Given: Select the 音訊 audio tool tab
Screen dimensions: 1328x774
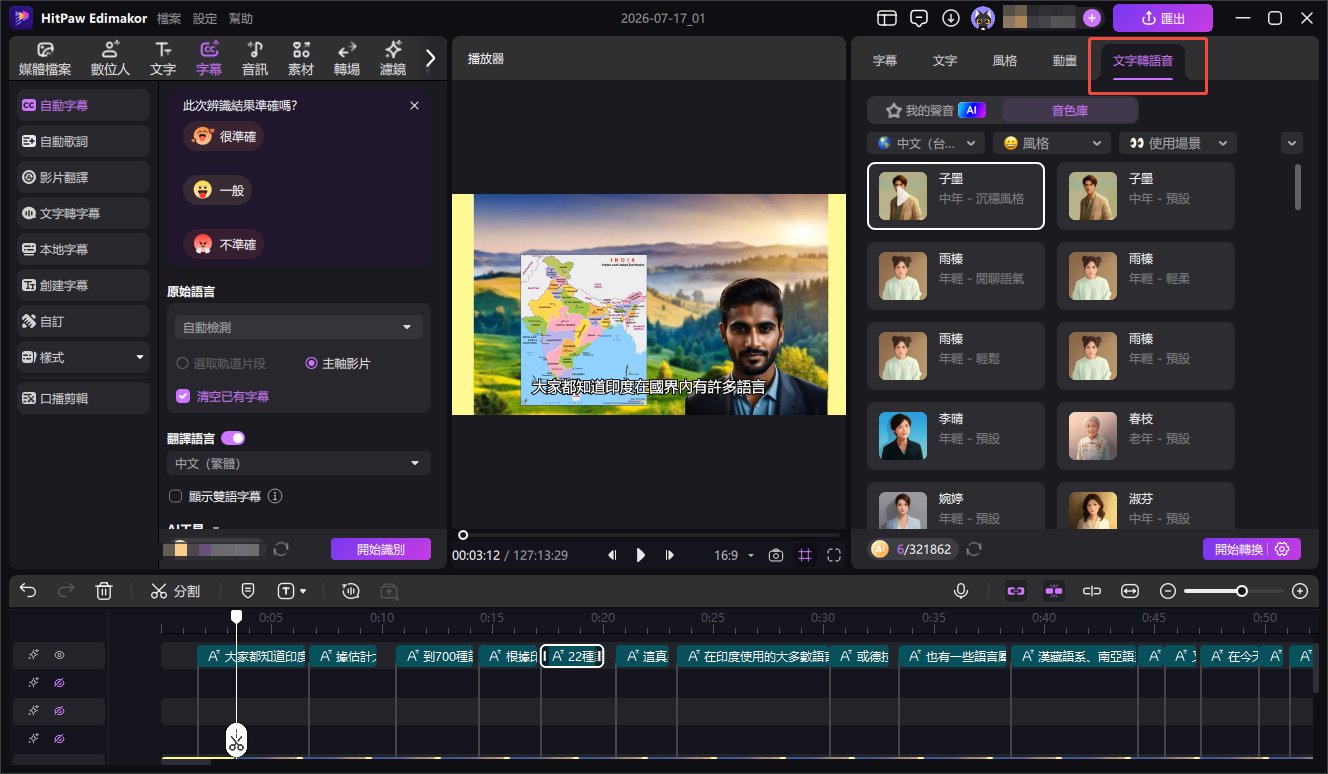Looking at the screenshot, I should click(x=255, y=59).
